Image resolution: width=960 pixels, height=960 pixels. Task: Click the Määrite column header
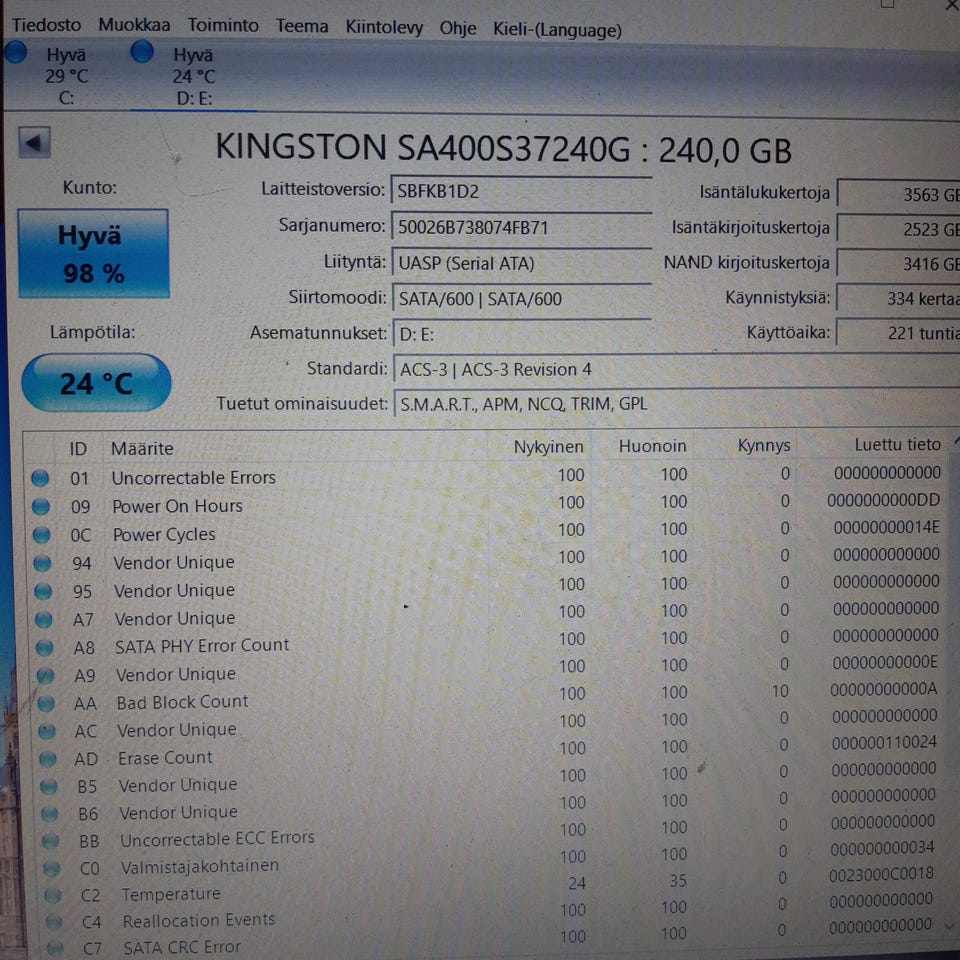point(142,448)
